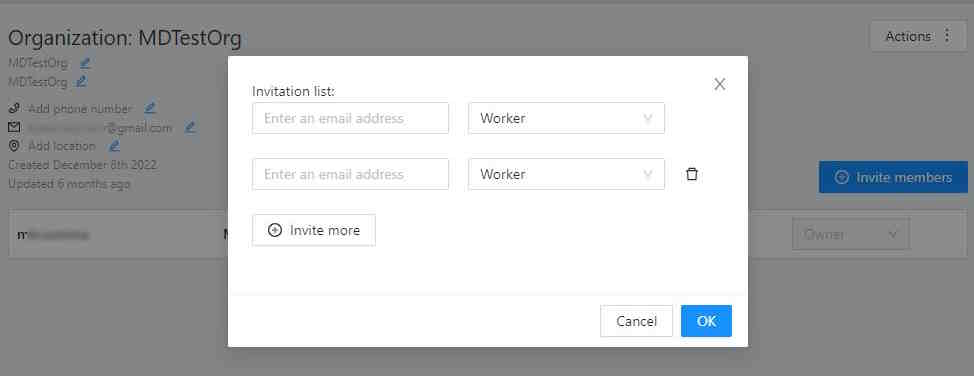Click pencil icon beside Add location
Image resolution: width=974 pixels, height=376 pixels.
pyautogui.click(x=114, y=146)
